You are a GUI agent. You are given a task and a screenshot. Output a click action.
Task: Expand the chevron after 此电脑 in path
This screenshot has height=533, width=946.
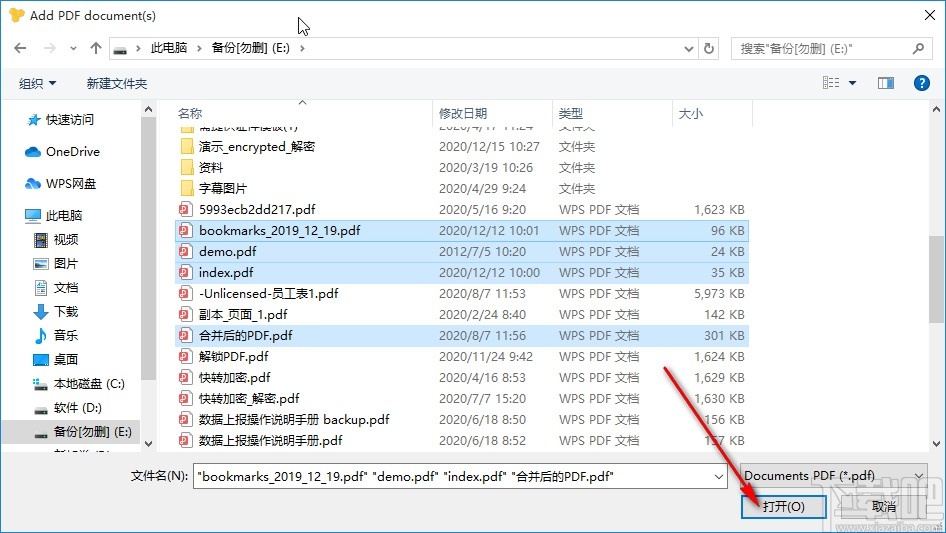[198, 48]
